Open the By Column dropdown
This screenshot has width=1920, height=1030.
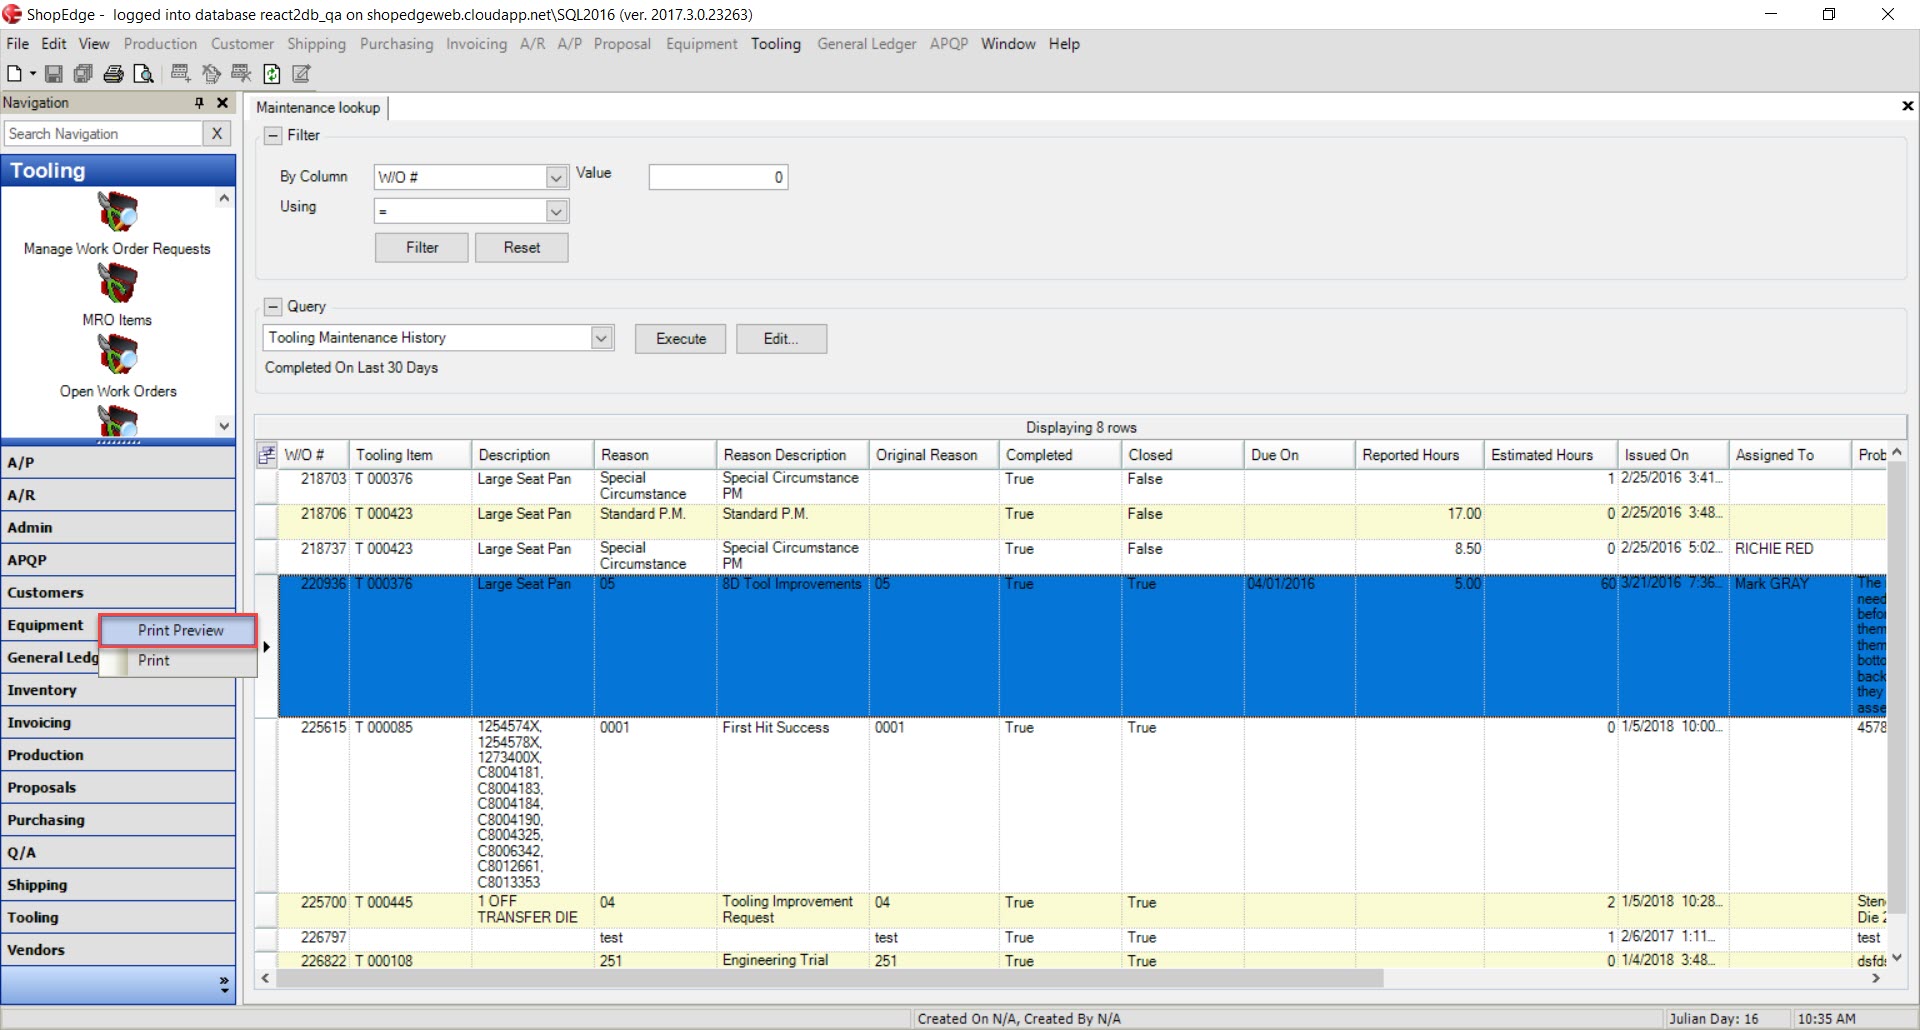[557, 177]
